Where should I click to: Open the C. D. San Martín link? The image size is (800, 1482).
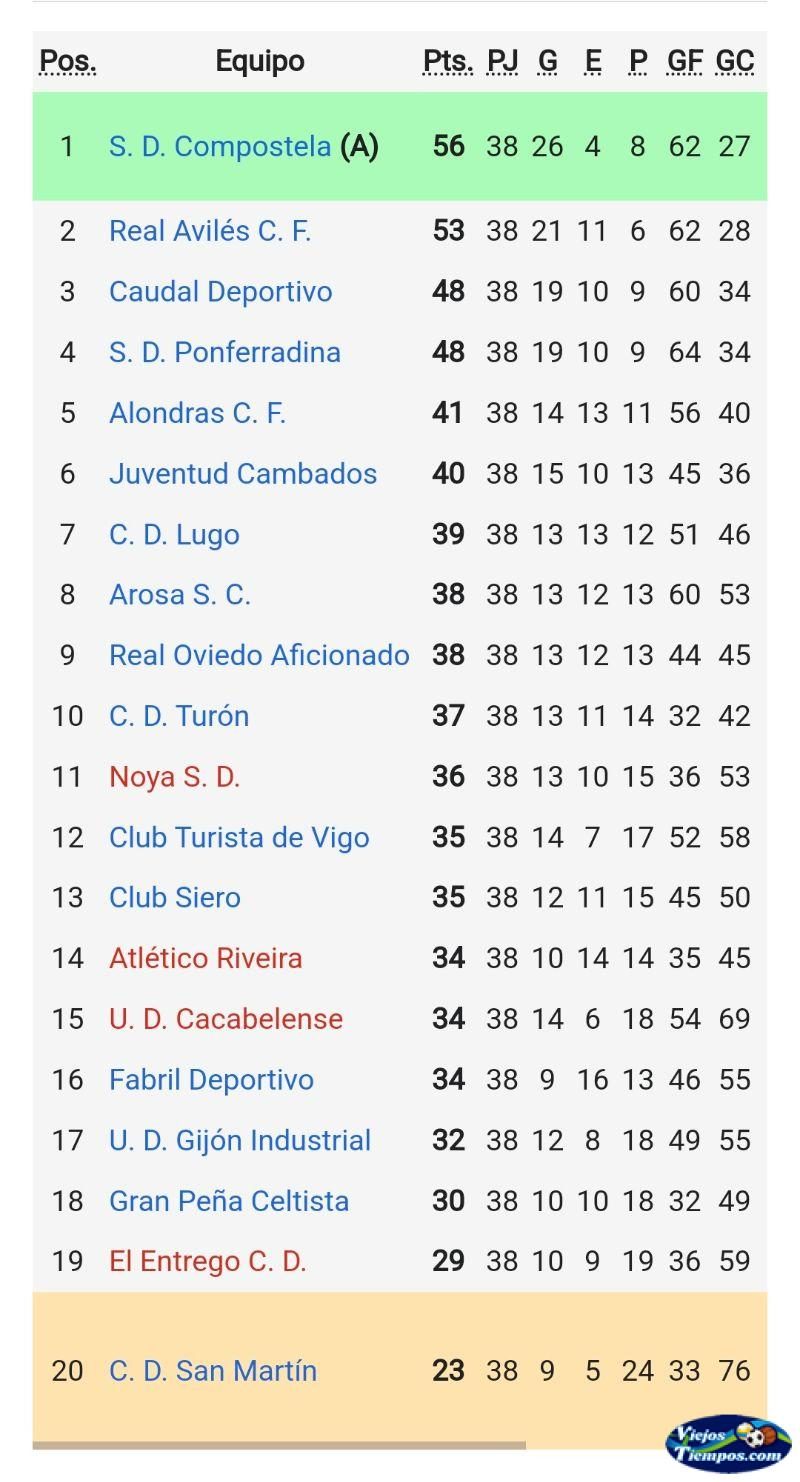coord(213,1370)
